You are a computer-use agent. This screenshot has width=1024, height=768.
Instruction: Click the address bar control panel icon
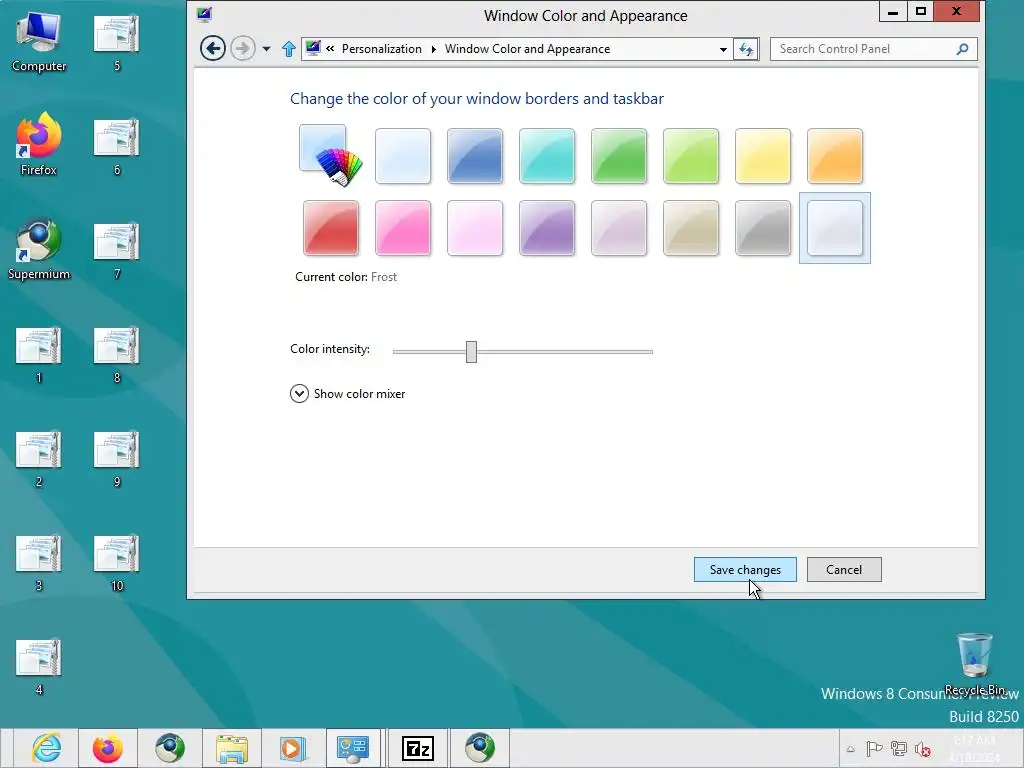tap(313, 48)
